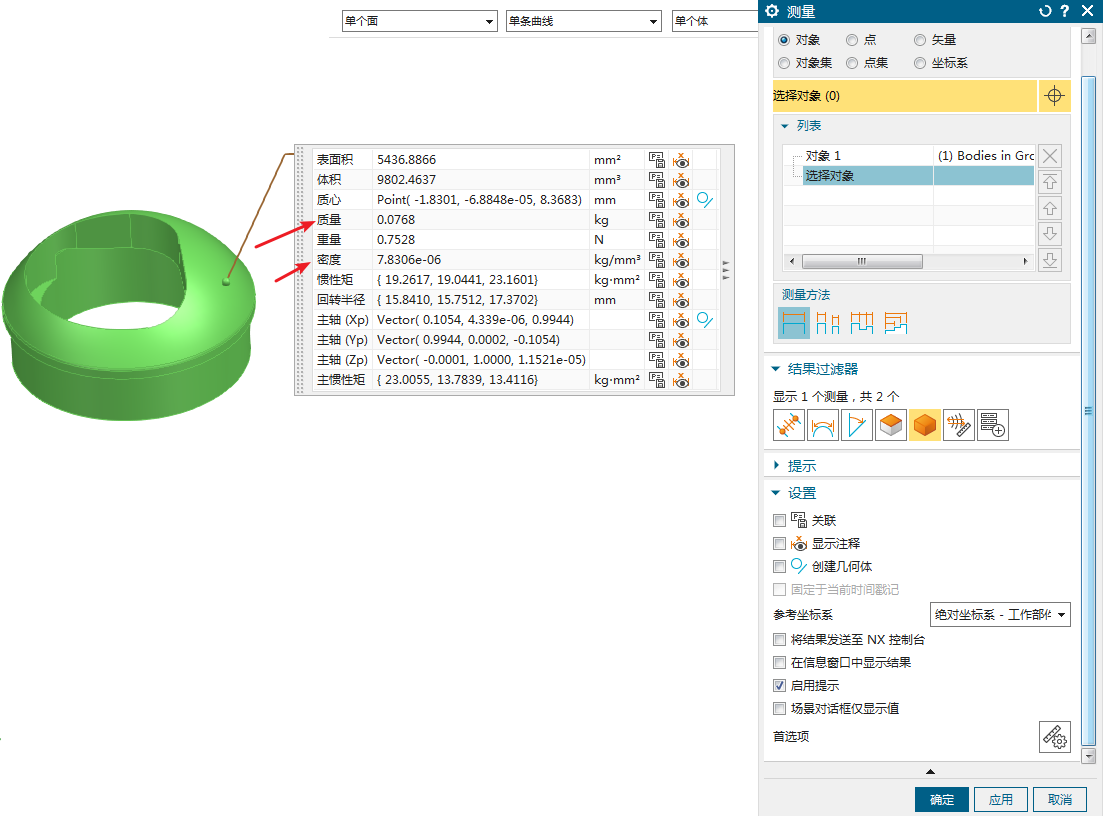Toggle annotation eye icon in 重量 row
Screen dimensions: 1109x816
680,240
